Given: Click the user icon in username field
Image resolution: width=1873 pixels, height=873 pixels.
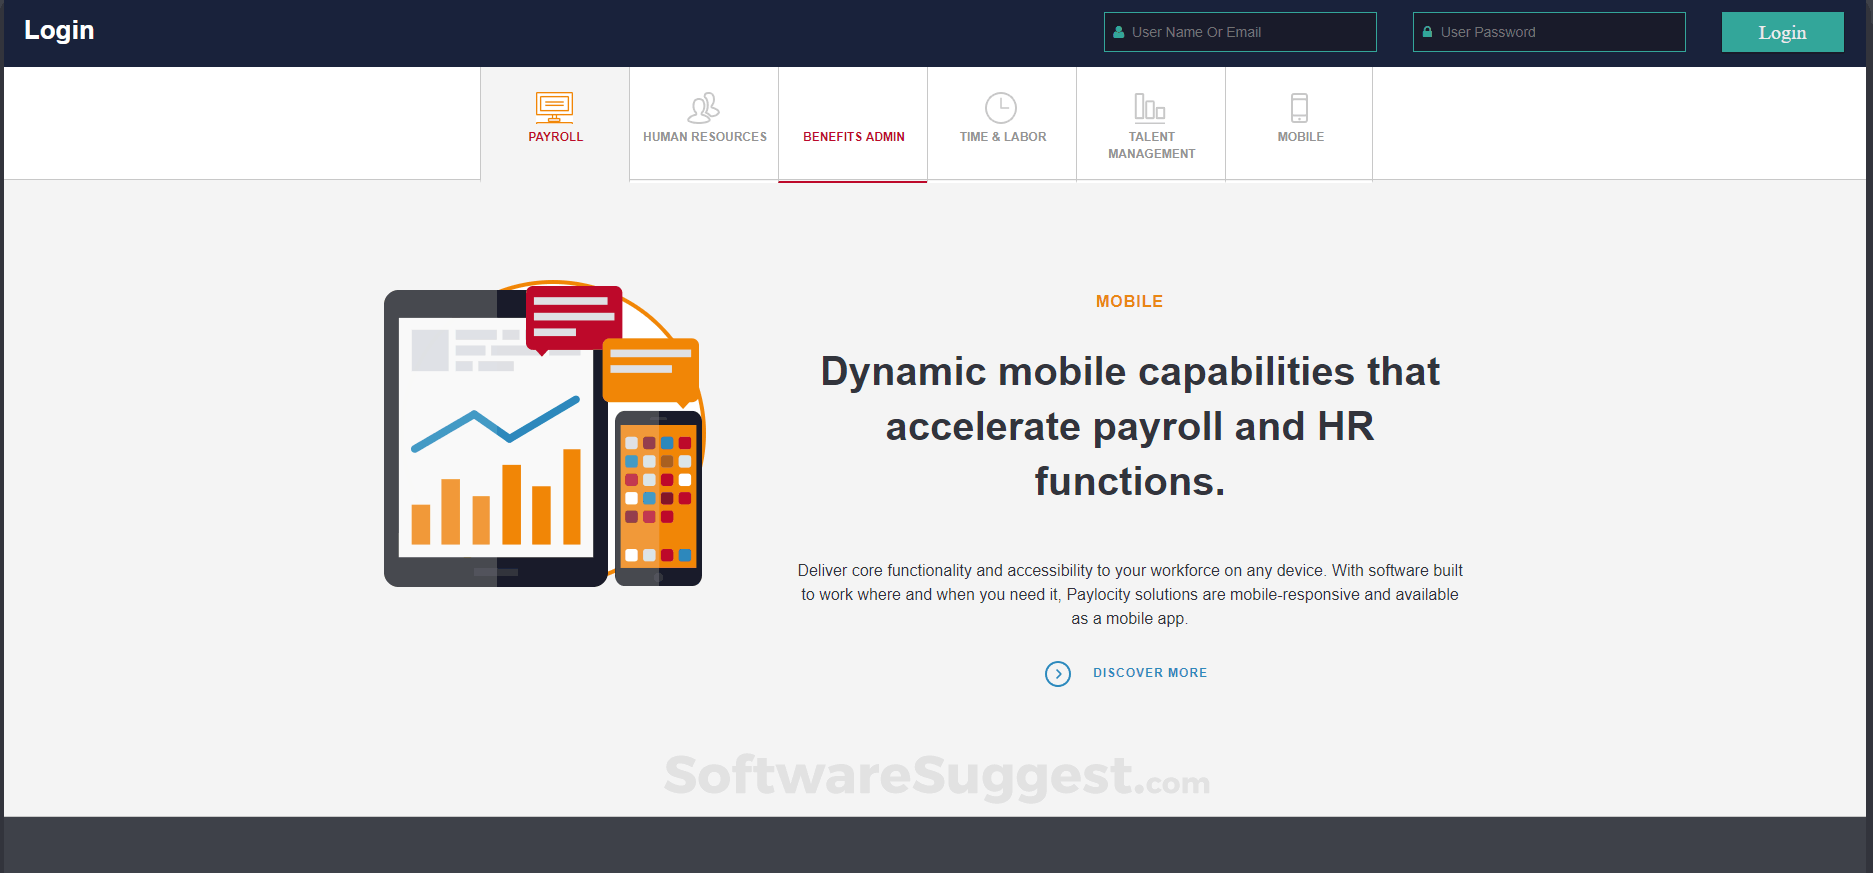Looking at the screenshot, I should (1119, 32).
